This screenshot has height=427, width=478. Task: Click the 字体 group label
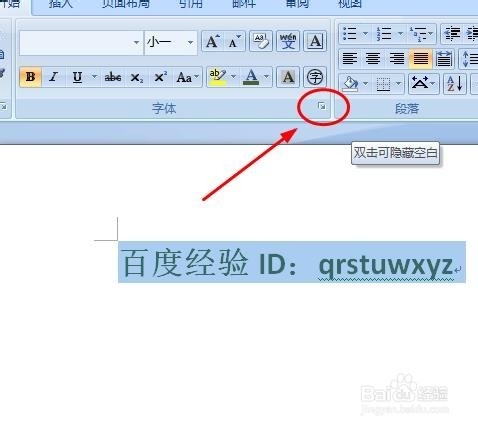pos(164,109)
